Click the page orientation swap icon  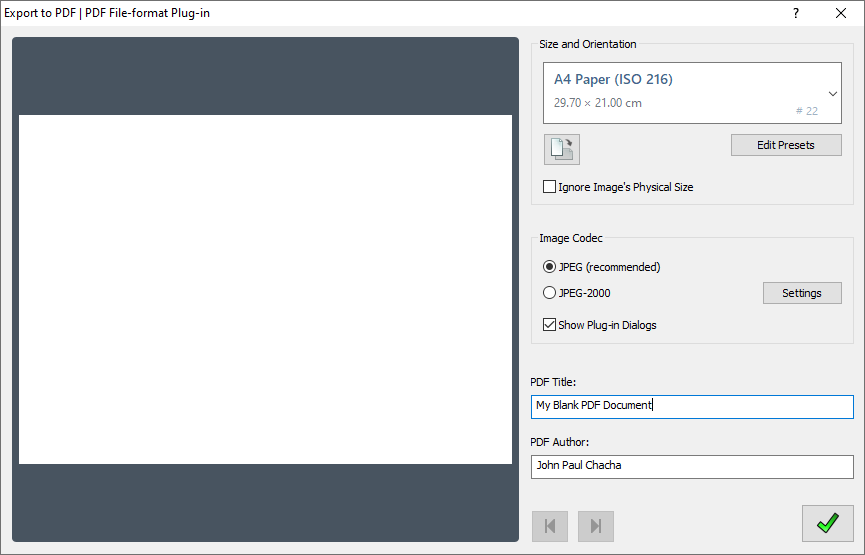click(562, 149)
